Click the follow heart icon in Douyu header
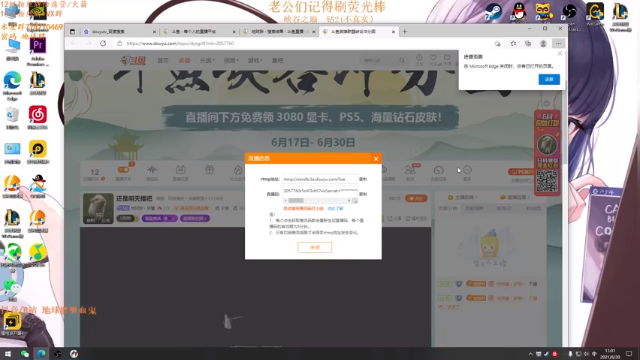This screenshot has height=360, width=640. pyautogui.click(x=433, y=58)
